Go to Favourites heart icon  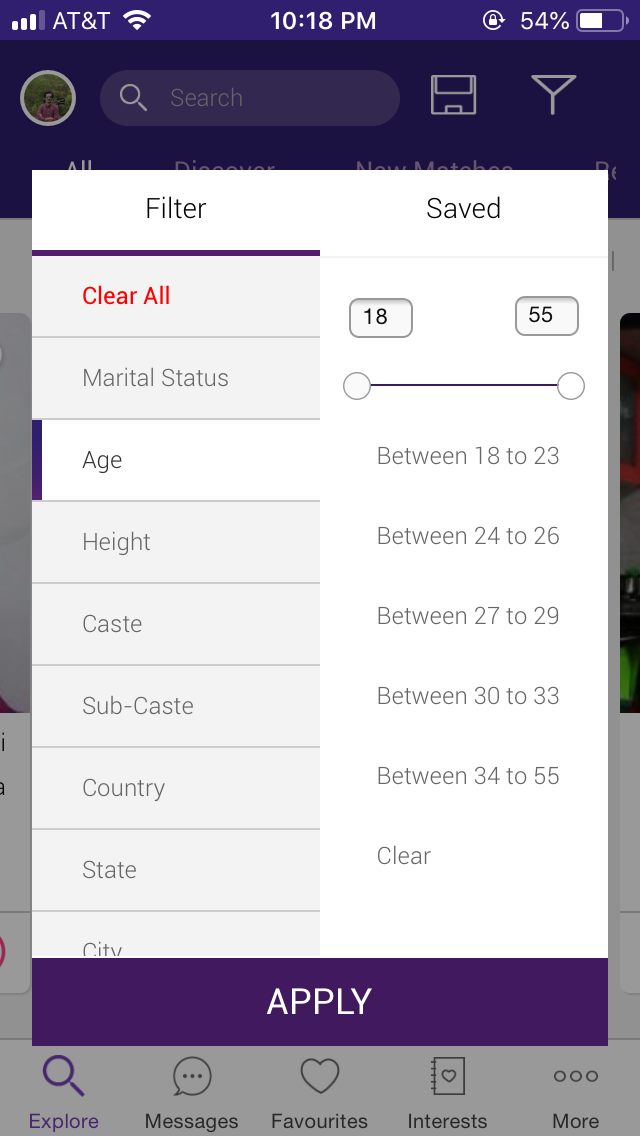pyautogui.click(x=320, y=1077)
